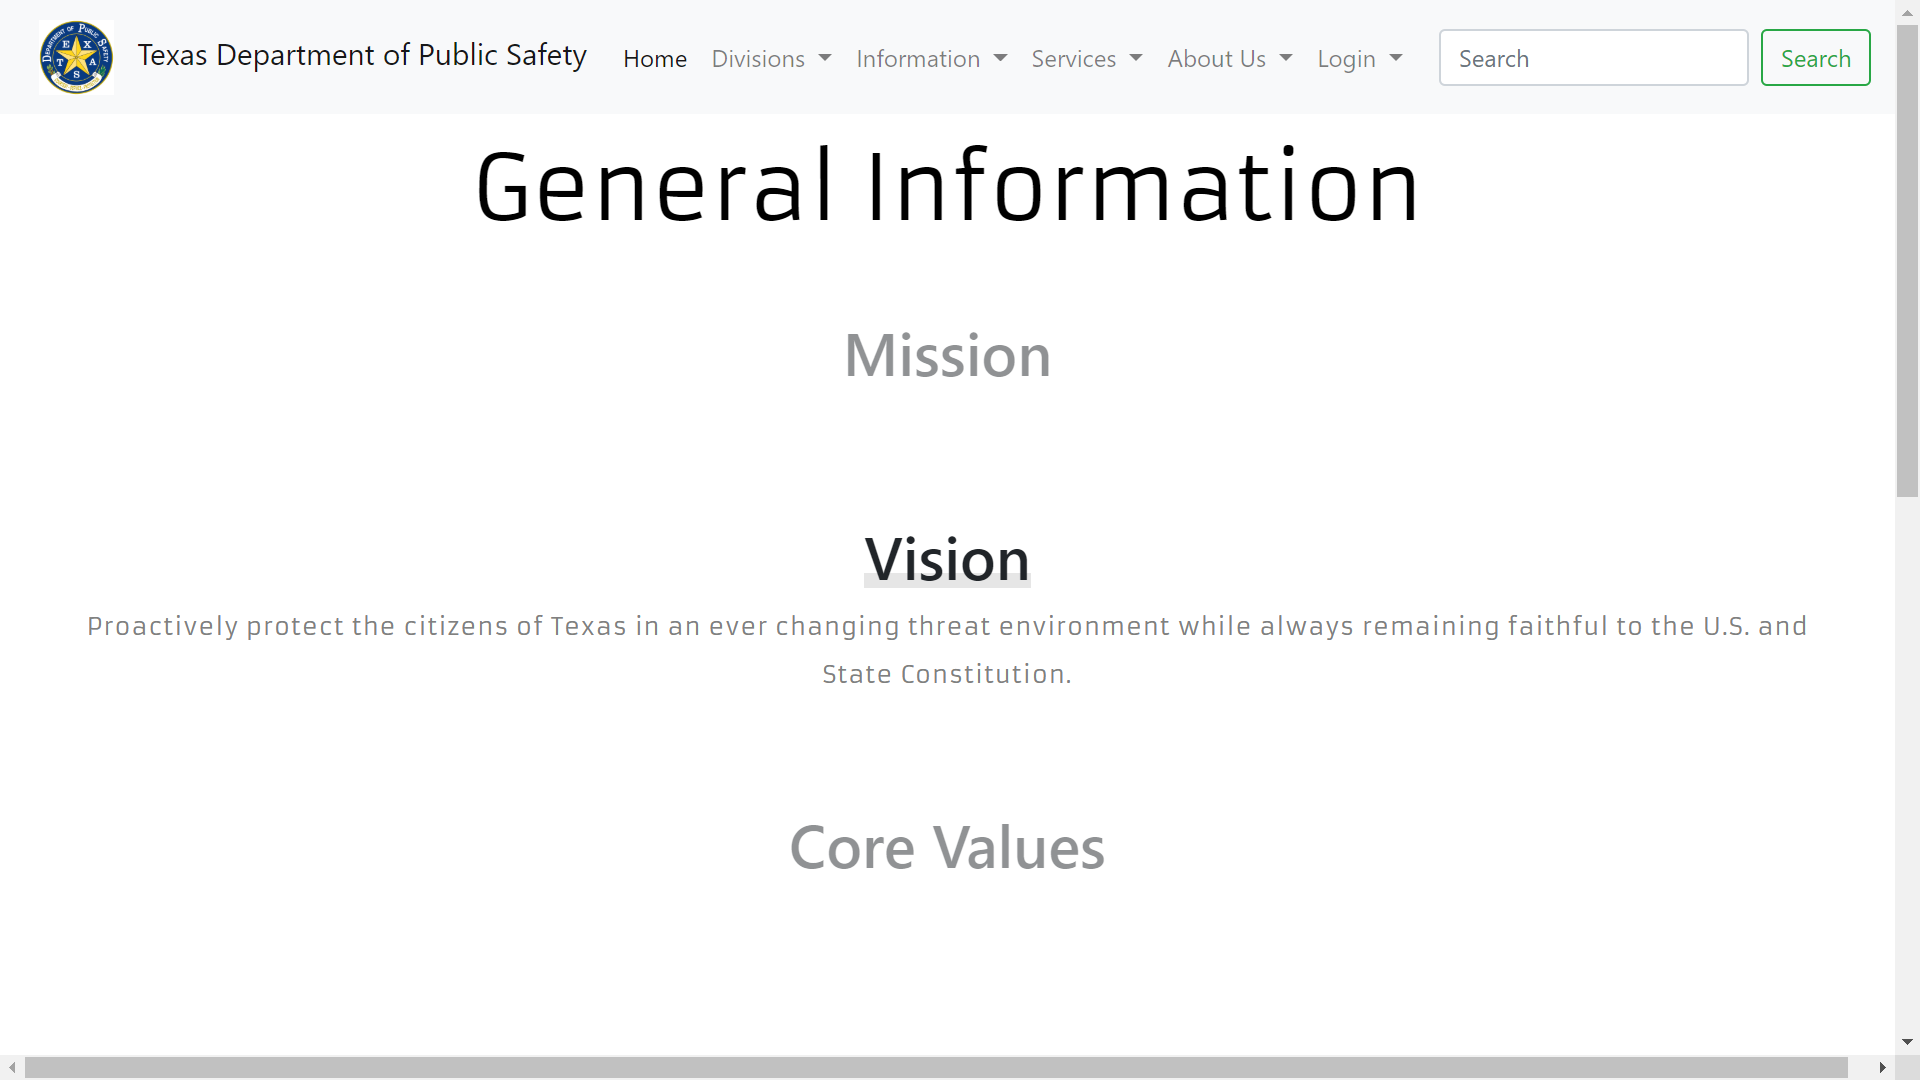Click the vertical scrollbar up arrow
Screen dimensions: 1920x1080
pyautogui.click(x=1907, y=12)
